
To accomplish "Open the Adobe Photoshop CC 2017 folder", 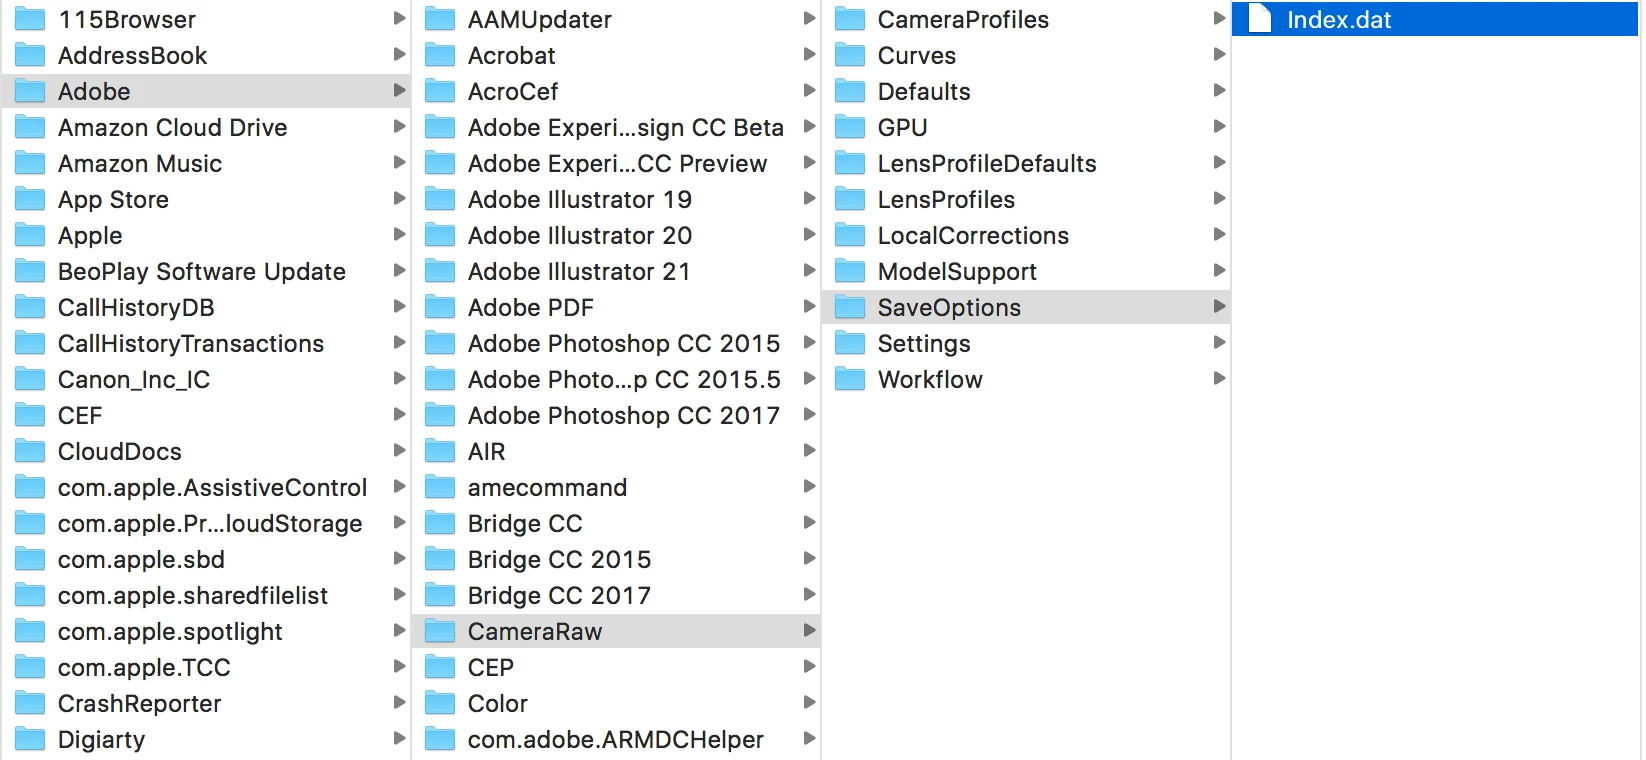I will click(621, 415).
